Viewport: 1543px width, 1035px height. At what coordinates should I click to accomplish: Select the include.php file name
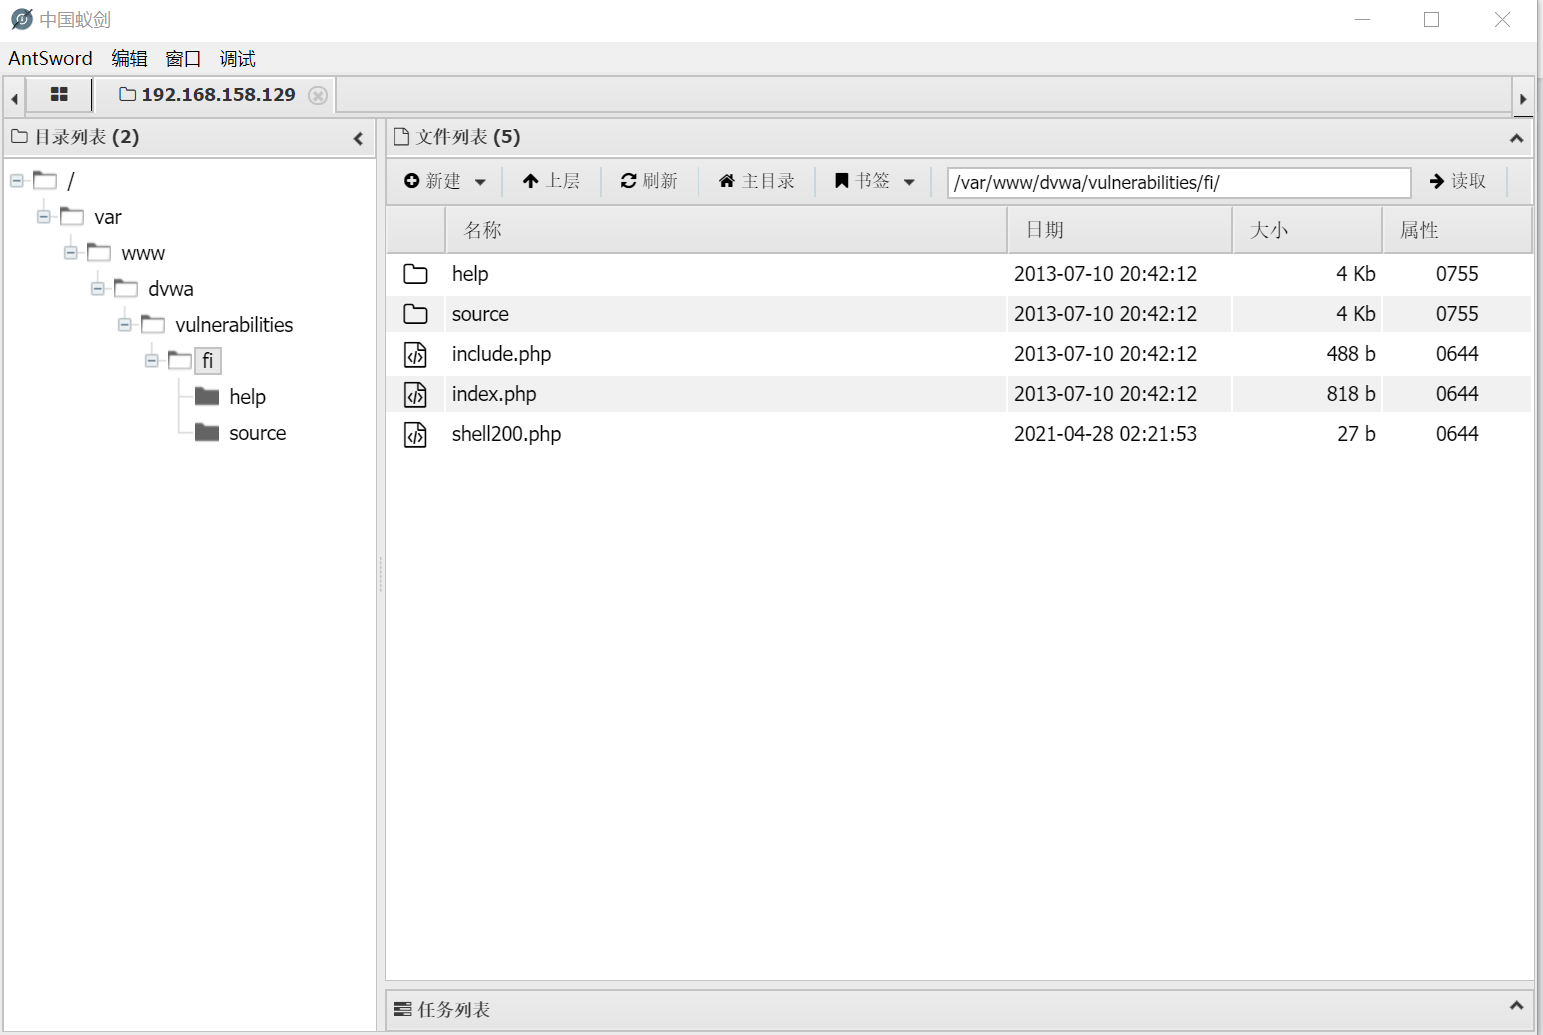pyautogui.click(x=501, y=354)
